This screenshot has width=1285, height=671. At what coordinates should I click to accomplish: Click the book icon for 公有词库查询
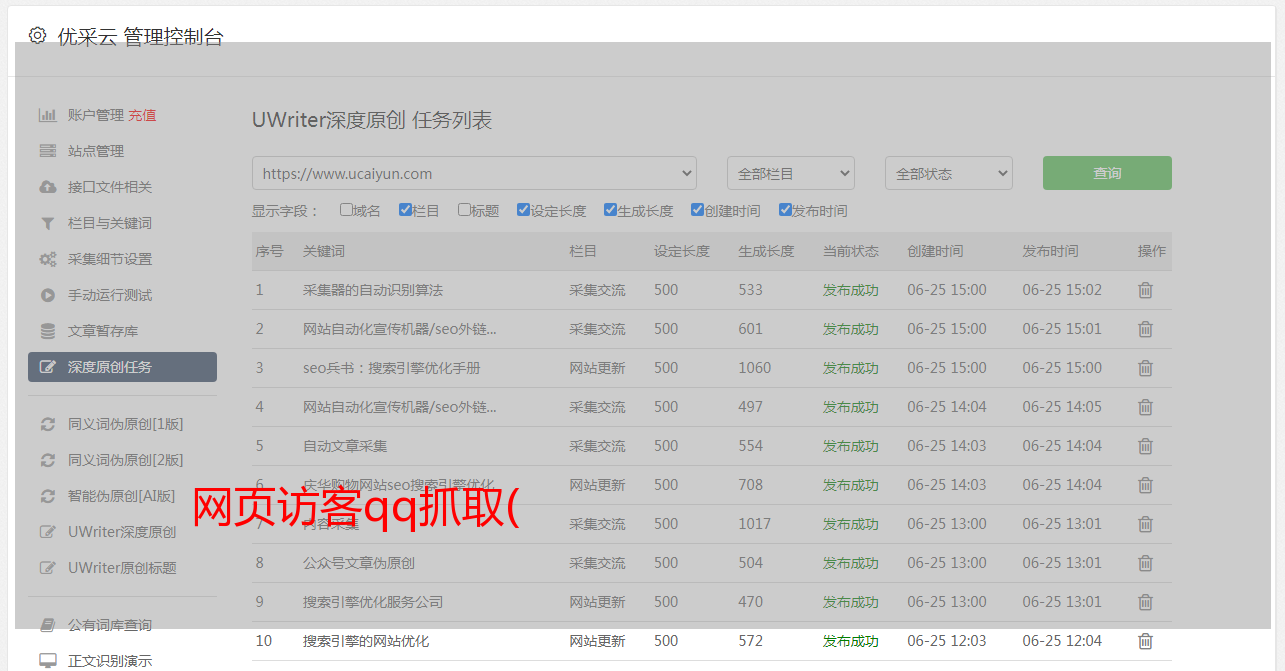pos(47,625)
